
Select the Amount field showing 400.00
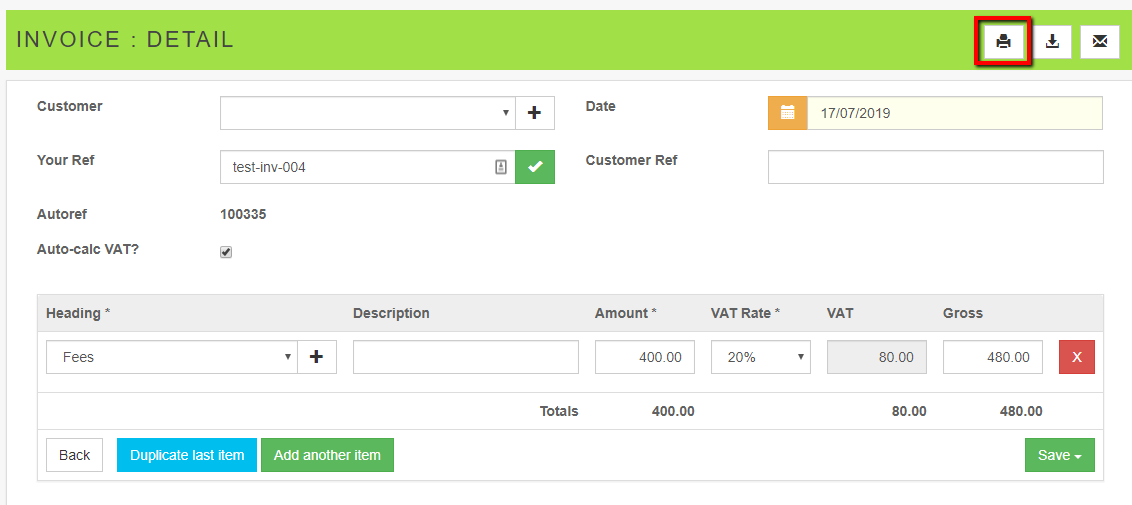click(644, 357)
